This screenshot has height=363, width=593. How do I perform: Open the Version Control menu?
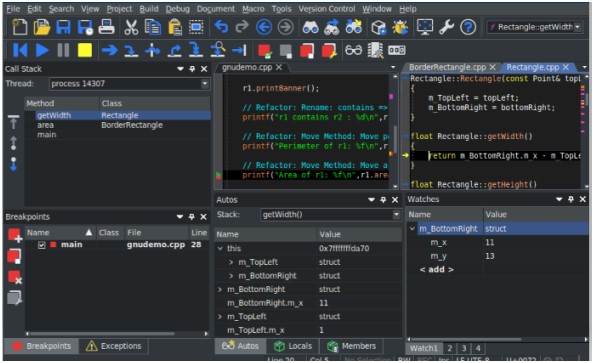click(326, 9)
